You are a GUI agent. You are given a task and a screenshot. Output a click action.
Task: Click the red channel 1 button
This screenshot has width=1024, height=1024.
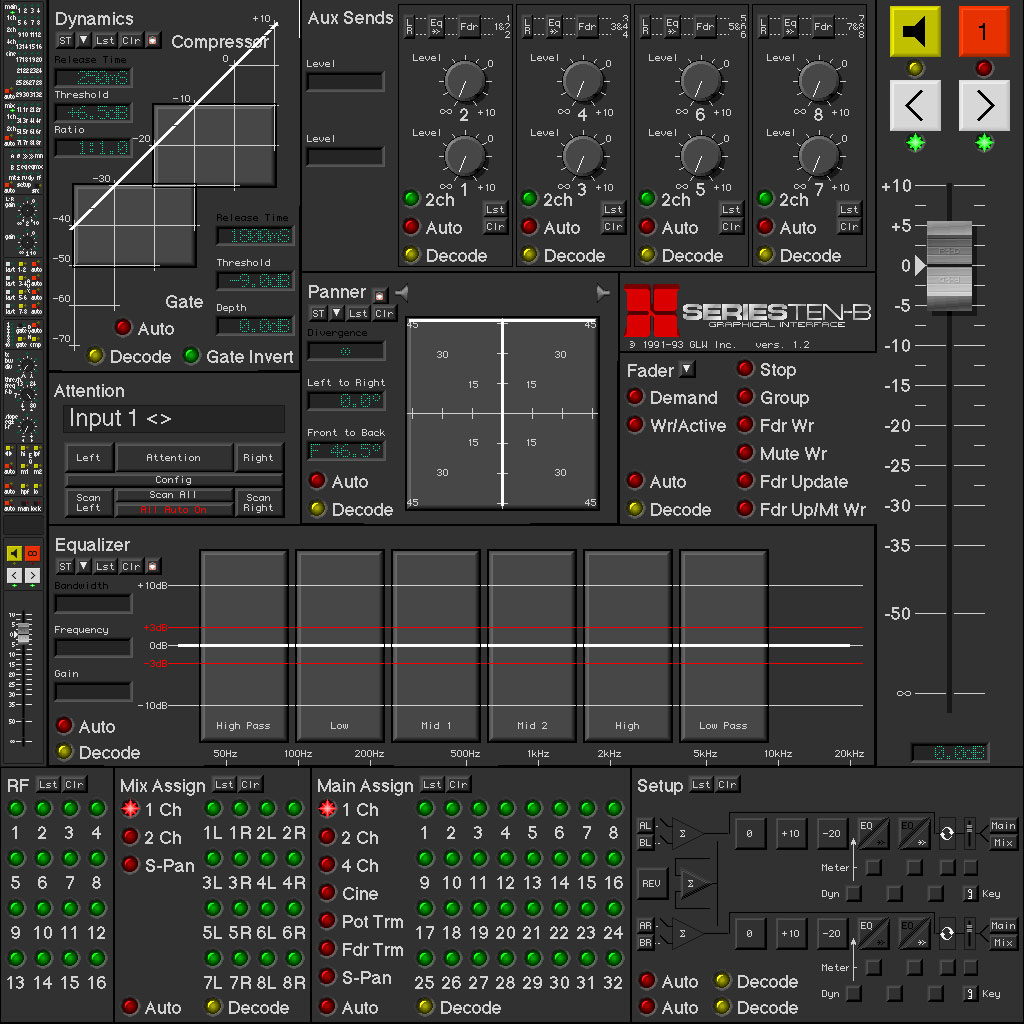click(x=984, y=31)
